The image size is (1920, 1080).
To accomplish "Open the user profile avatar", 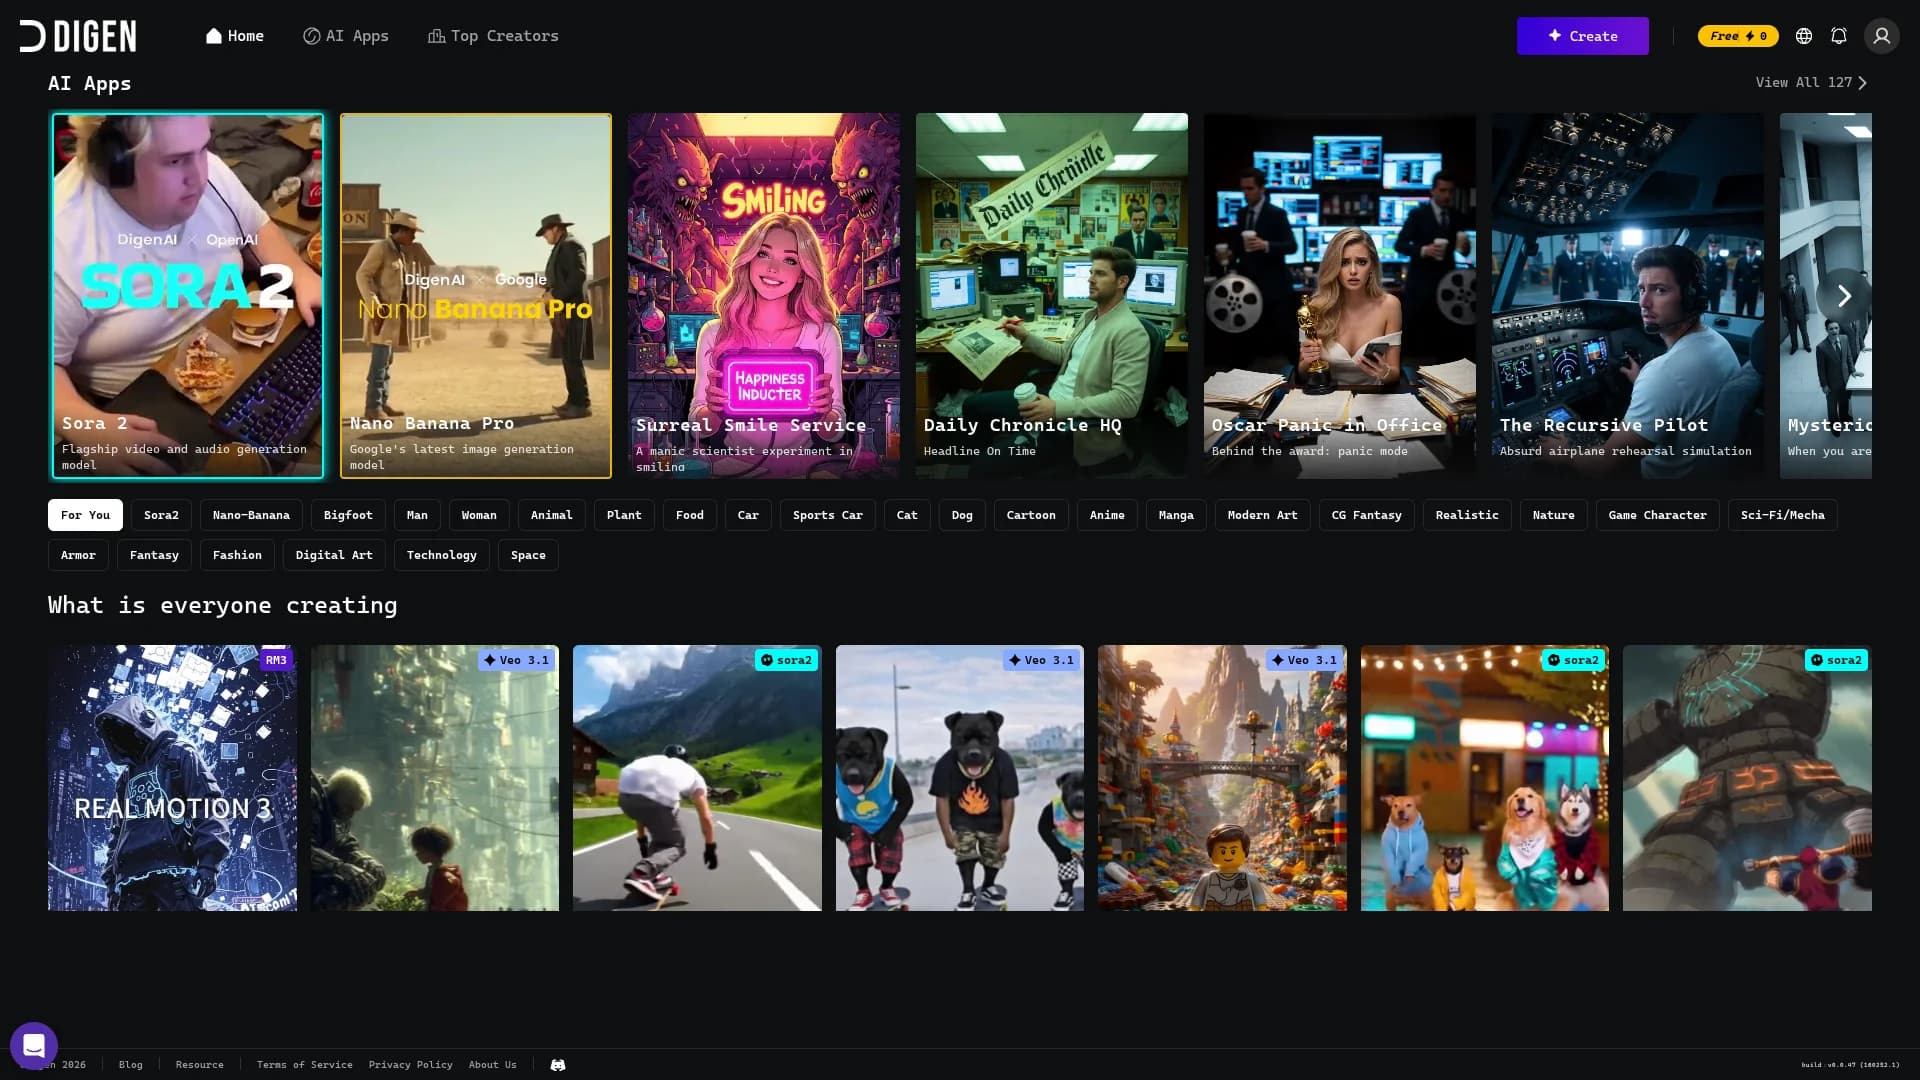I will pyautogui.click(x=1881, y=36).
